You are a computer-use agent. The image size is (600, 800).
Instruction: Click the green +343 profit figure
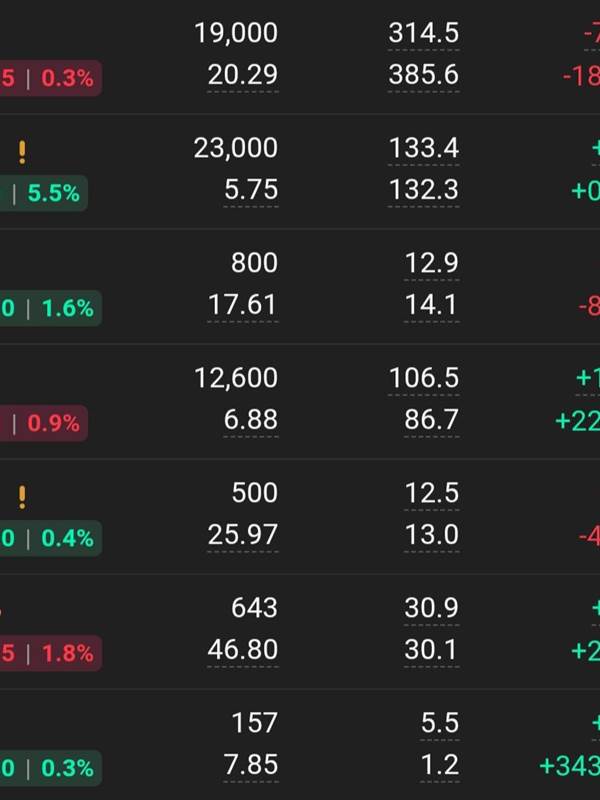pyautogui.click(x=570, y=765)
